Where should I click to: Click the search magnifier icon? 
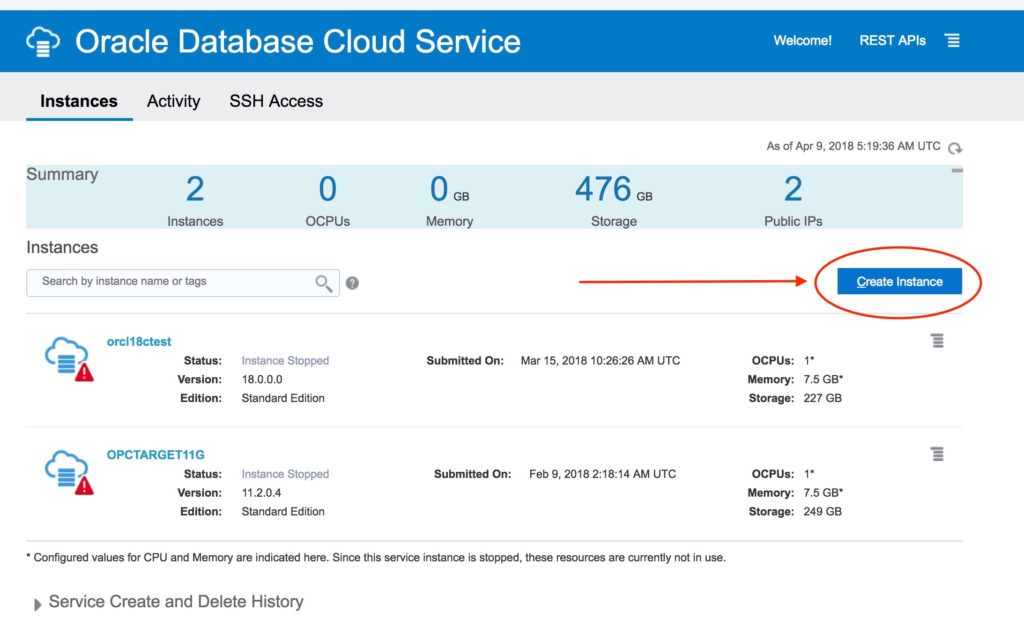(x=324, y=283)
